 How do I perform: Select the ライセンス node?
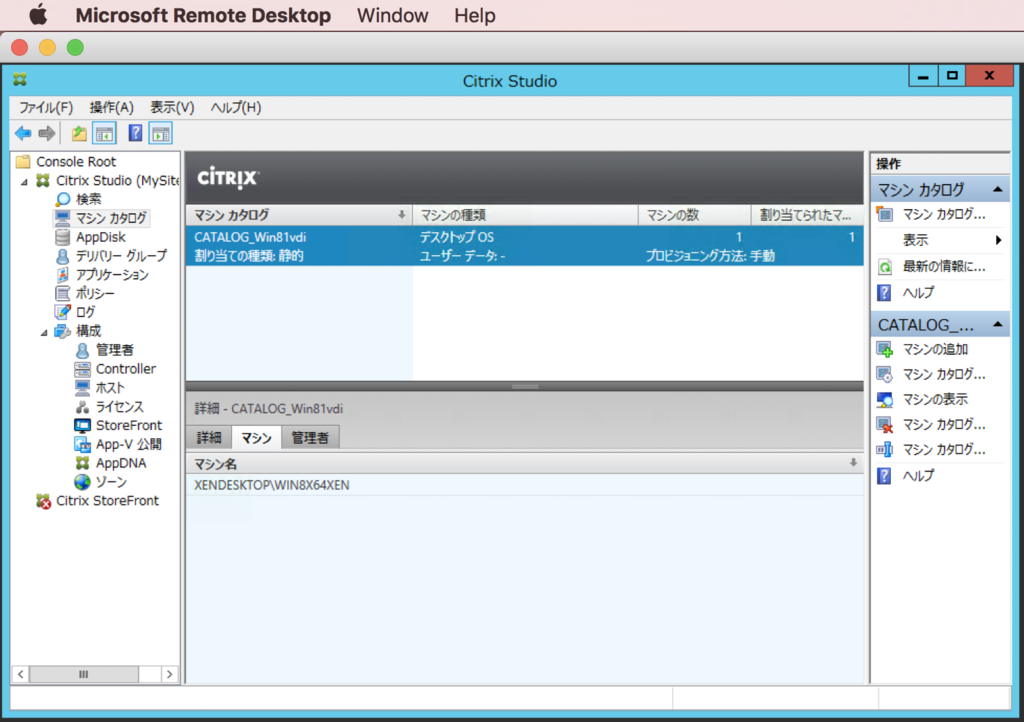(x=120, y=407)
